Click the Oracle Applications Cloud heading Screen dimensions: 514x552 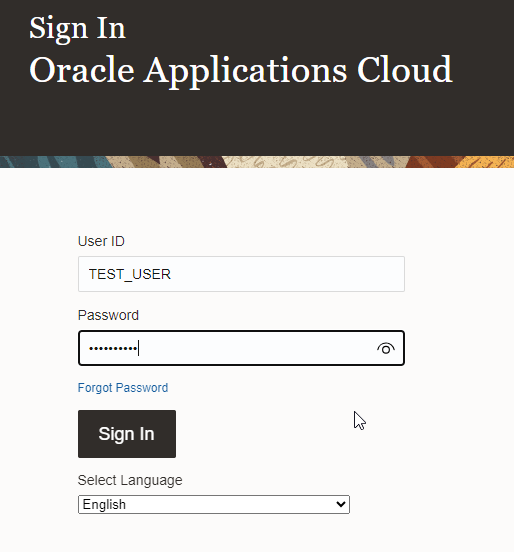pyautogui.click(x=241, y=70)
